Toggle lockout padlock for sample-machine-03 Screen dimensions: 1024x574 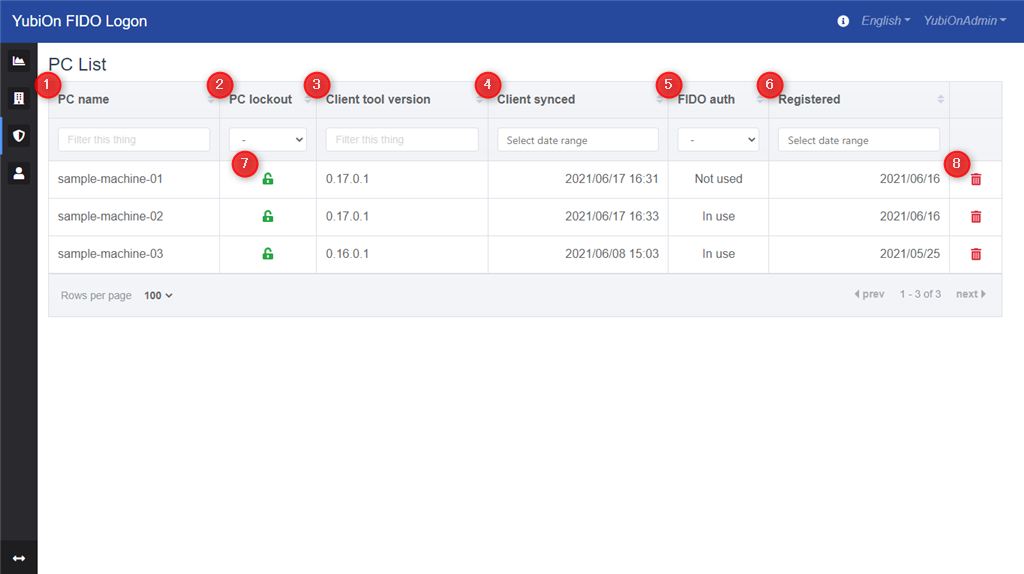tap(268, 253)
